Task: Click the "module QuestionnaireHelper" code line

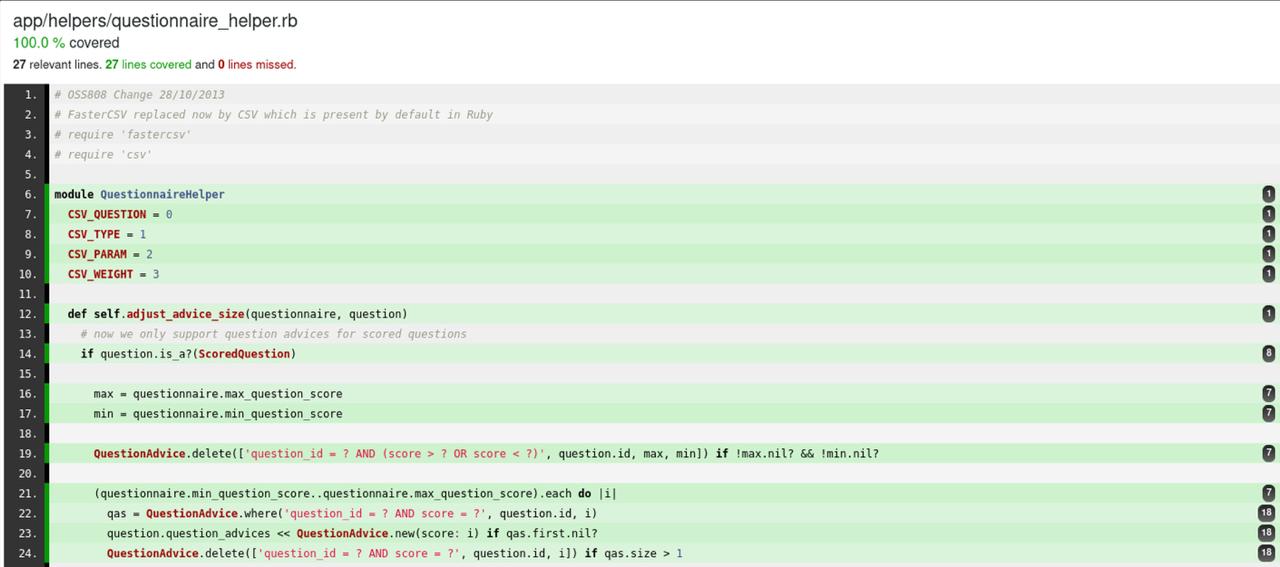Action: (x=139, y=194)
